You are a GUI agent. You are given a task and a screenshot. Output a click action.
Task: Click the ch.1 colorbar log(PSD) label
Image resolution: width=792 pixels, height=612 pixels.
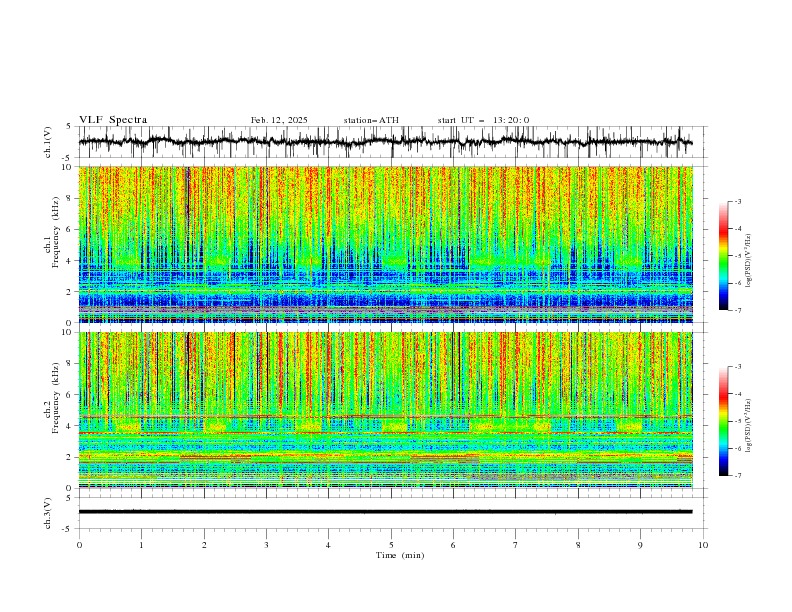pyautogui.click(x=748, y=261)
